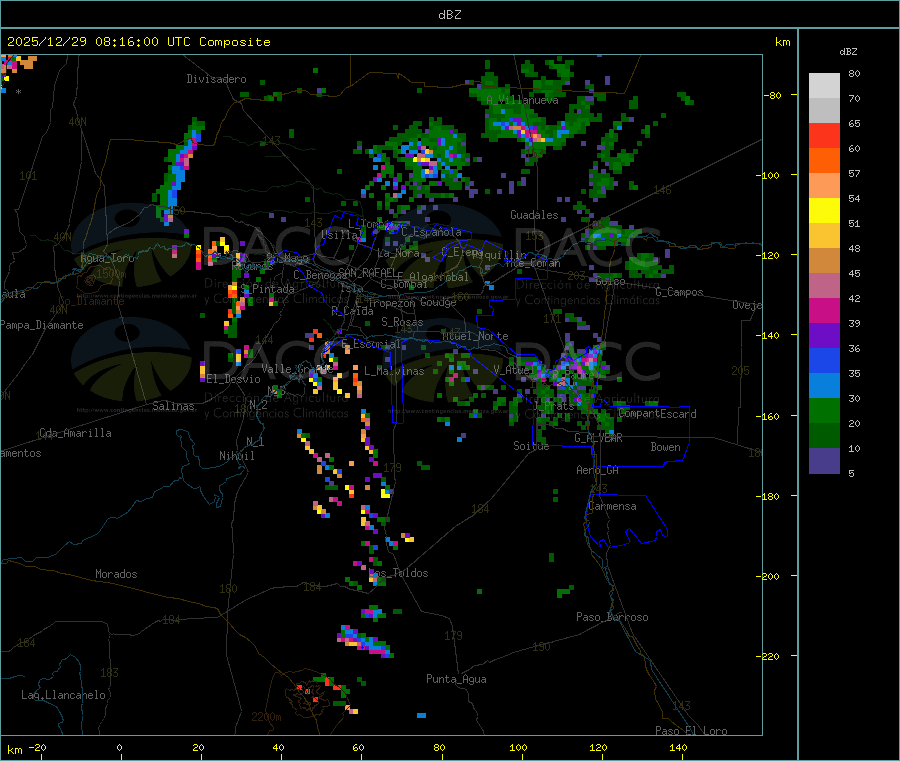Click the Agua_Toro map label

click(107, 258)
